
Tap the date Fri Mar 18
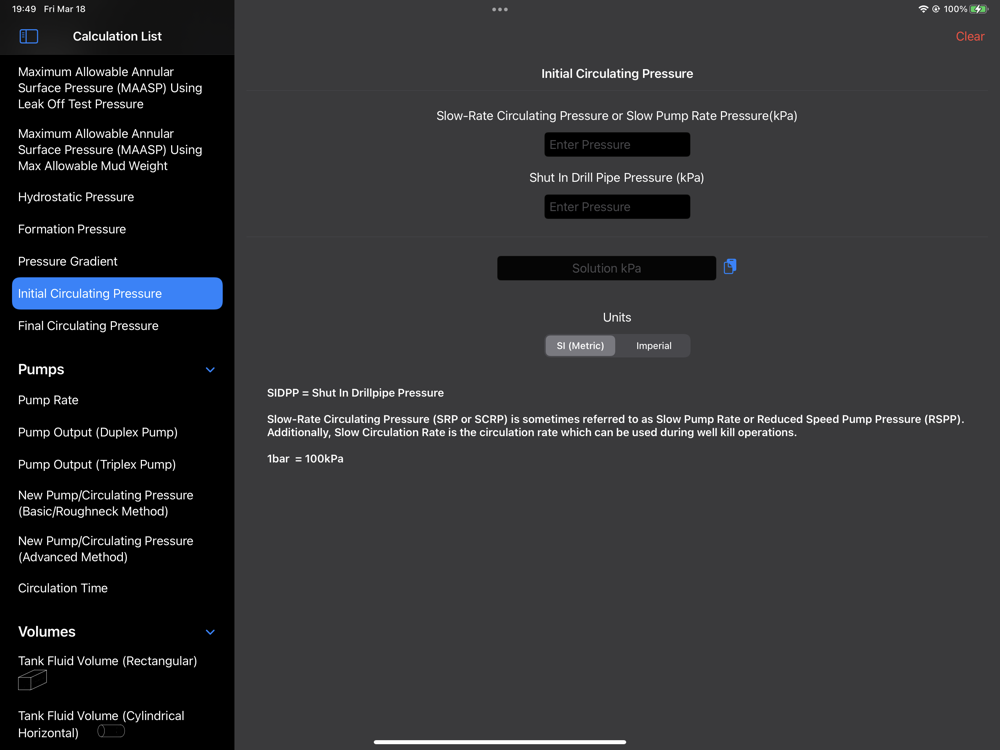(64, 9)
